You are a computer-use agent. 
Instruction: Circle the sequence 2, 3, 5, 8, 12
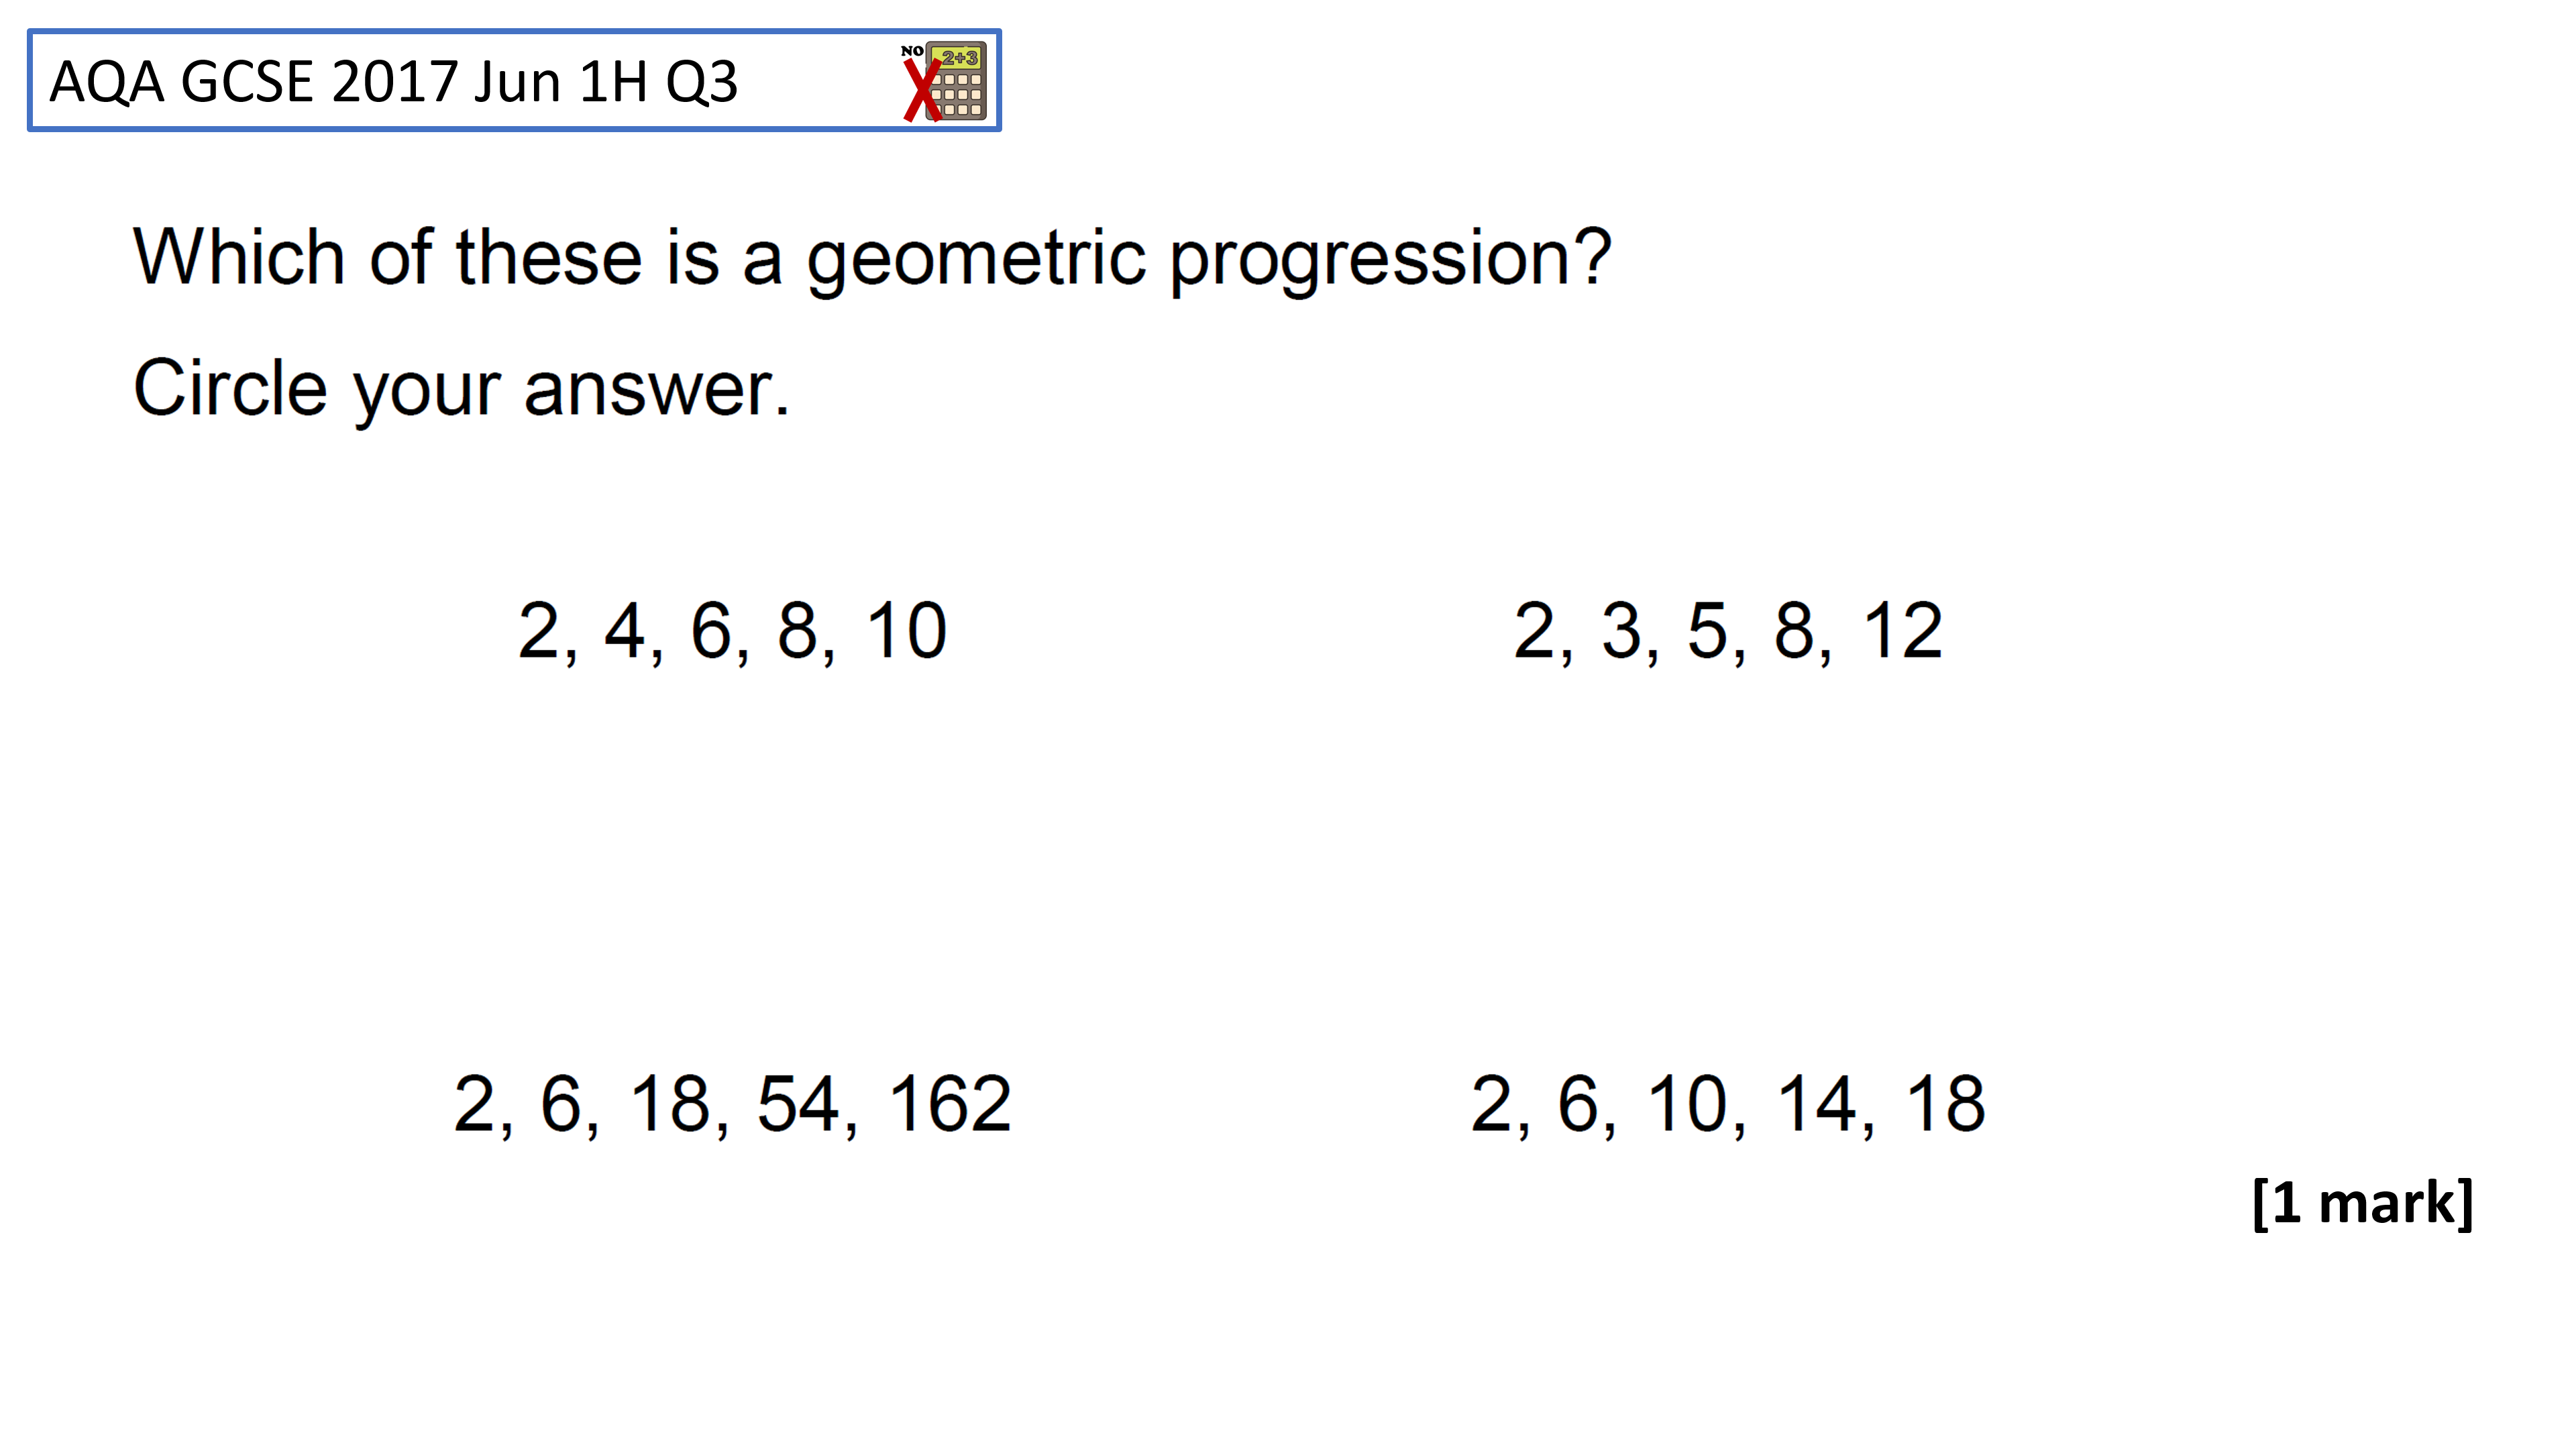(1728, 632)
